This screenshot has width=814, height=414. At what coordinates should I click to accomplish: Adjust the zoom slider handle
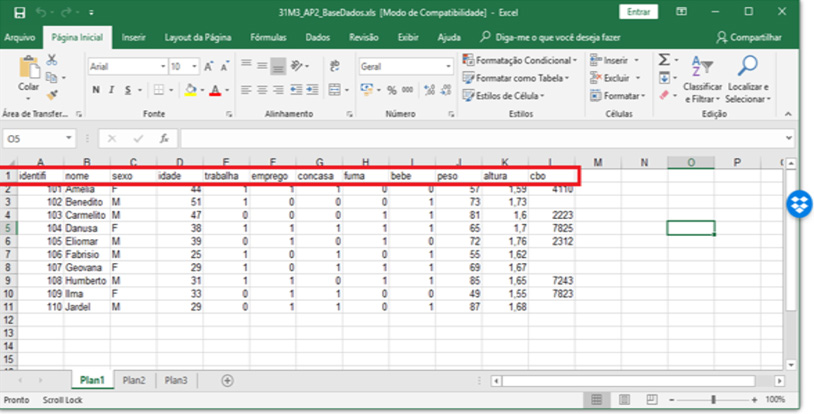click(x=713, y=399)
